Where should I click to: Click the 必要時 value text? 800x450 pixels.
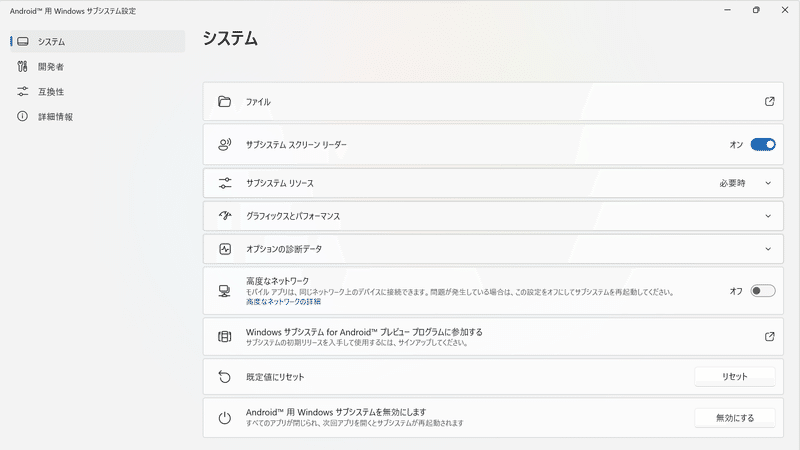[732, 183]
